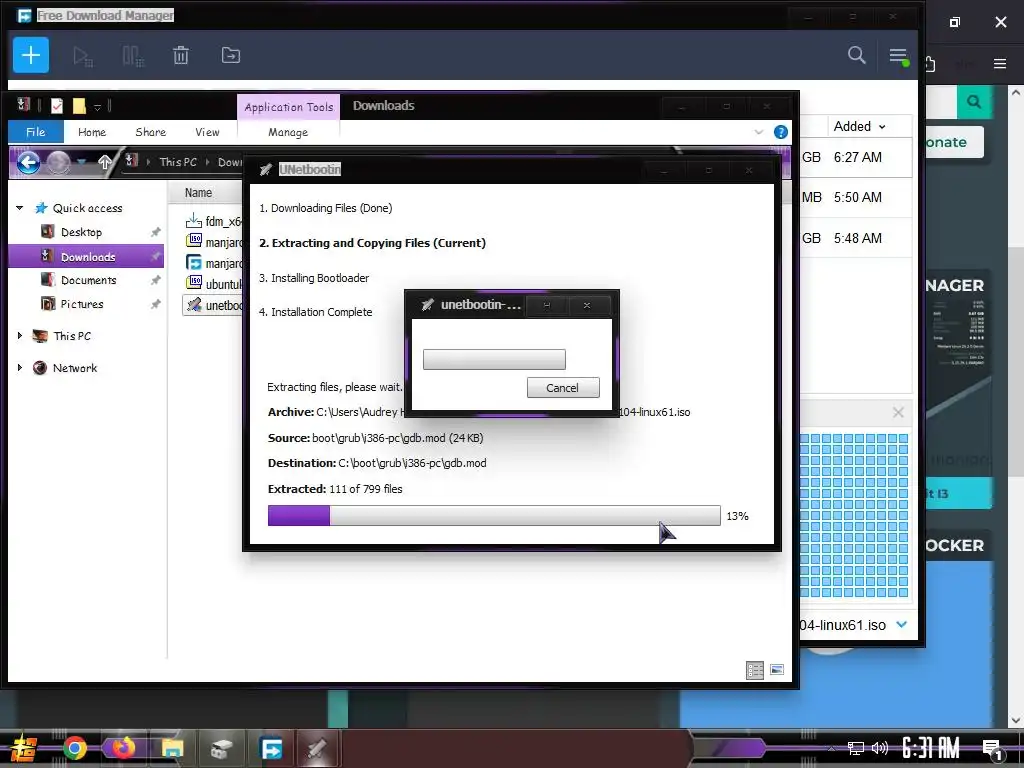Click the forward navigation button in explorer
Screen dimensions: 1024x768
[58, 162]
